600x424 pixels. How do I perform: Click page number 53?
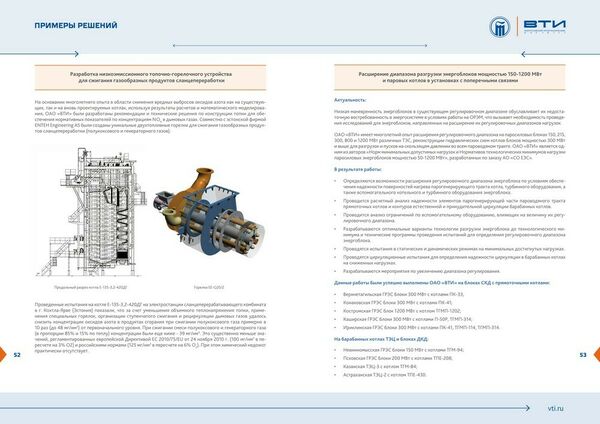coord(583,355)
